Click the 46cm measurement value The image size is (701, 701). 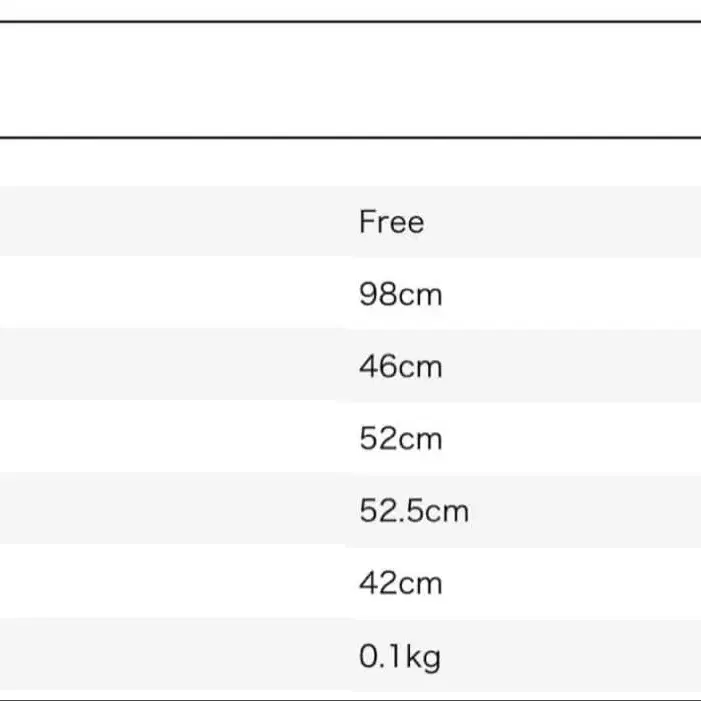[400, 367]
